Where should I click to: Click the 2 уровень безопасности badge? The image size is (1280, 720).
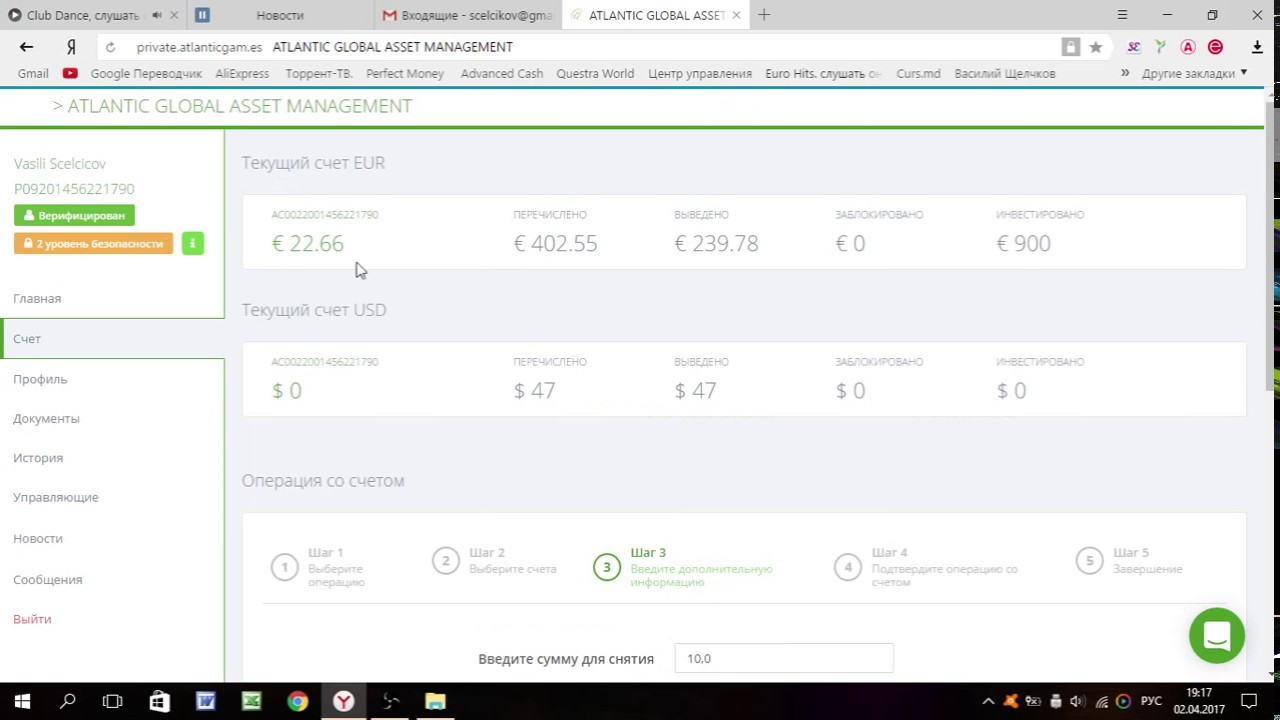93,243
